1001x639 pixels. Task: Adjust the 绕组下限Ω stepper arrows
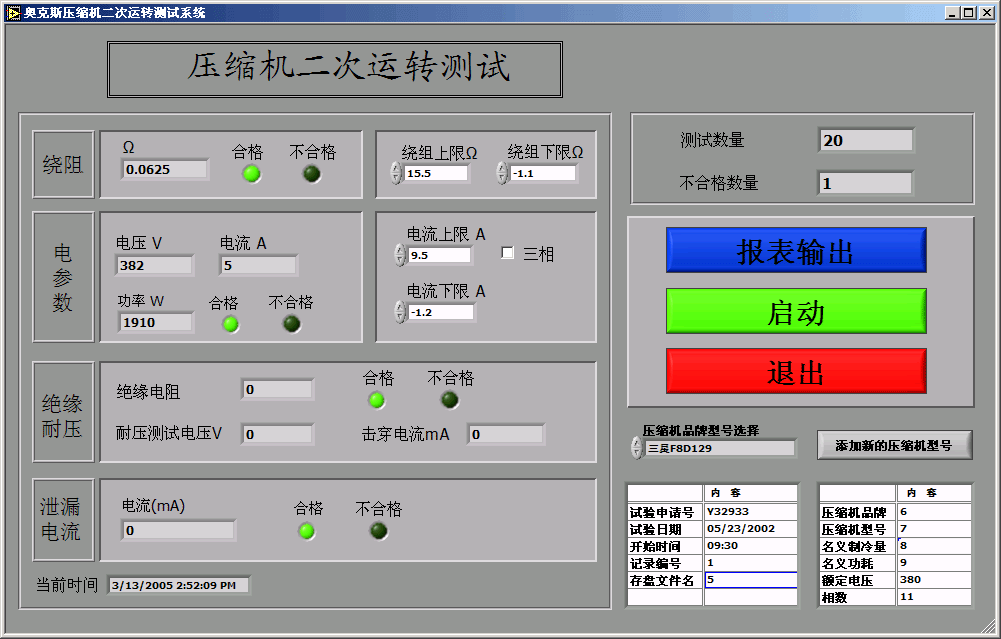[502, 173]
